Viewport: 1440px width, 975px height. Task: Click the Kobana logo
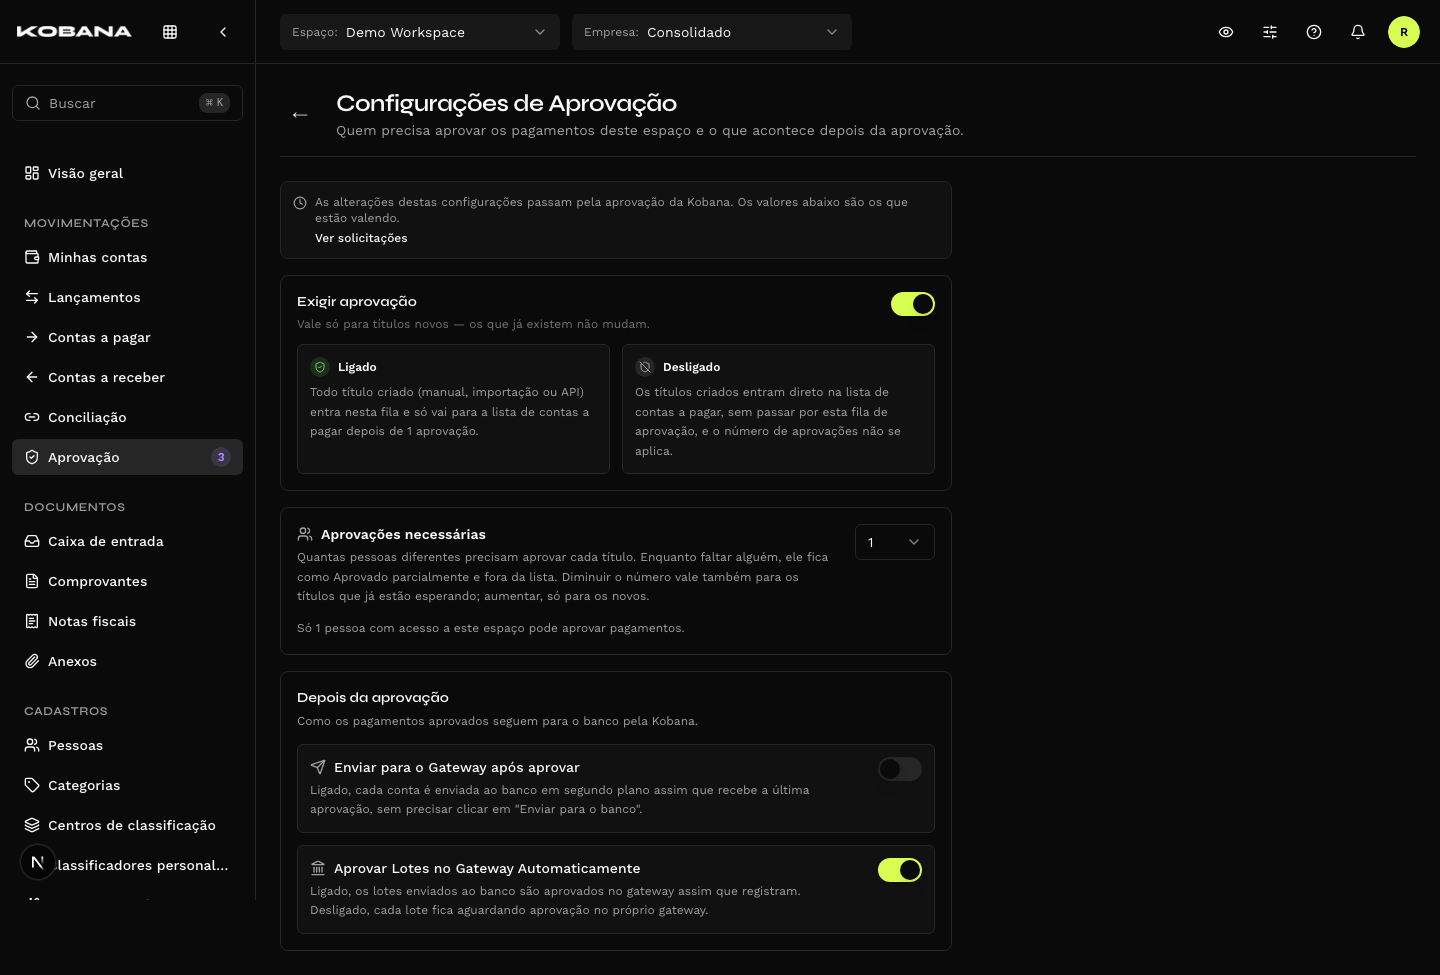coord(74,32)
